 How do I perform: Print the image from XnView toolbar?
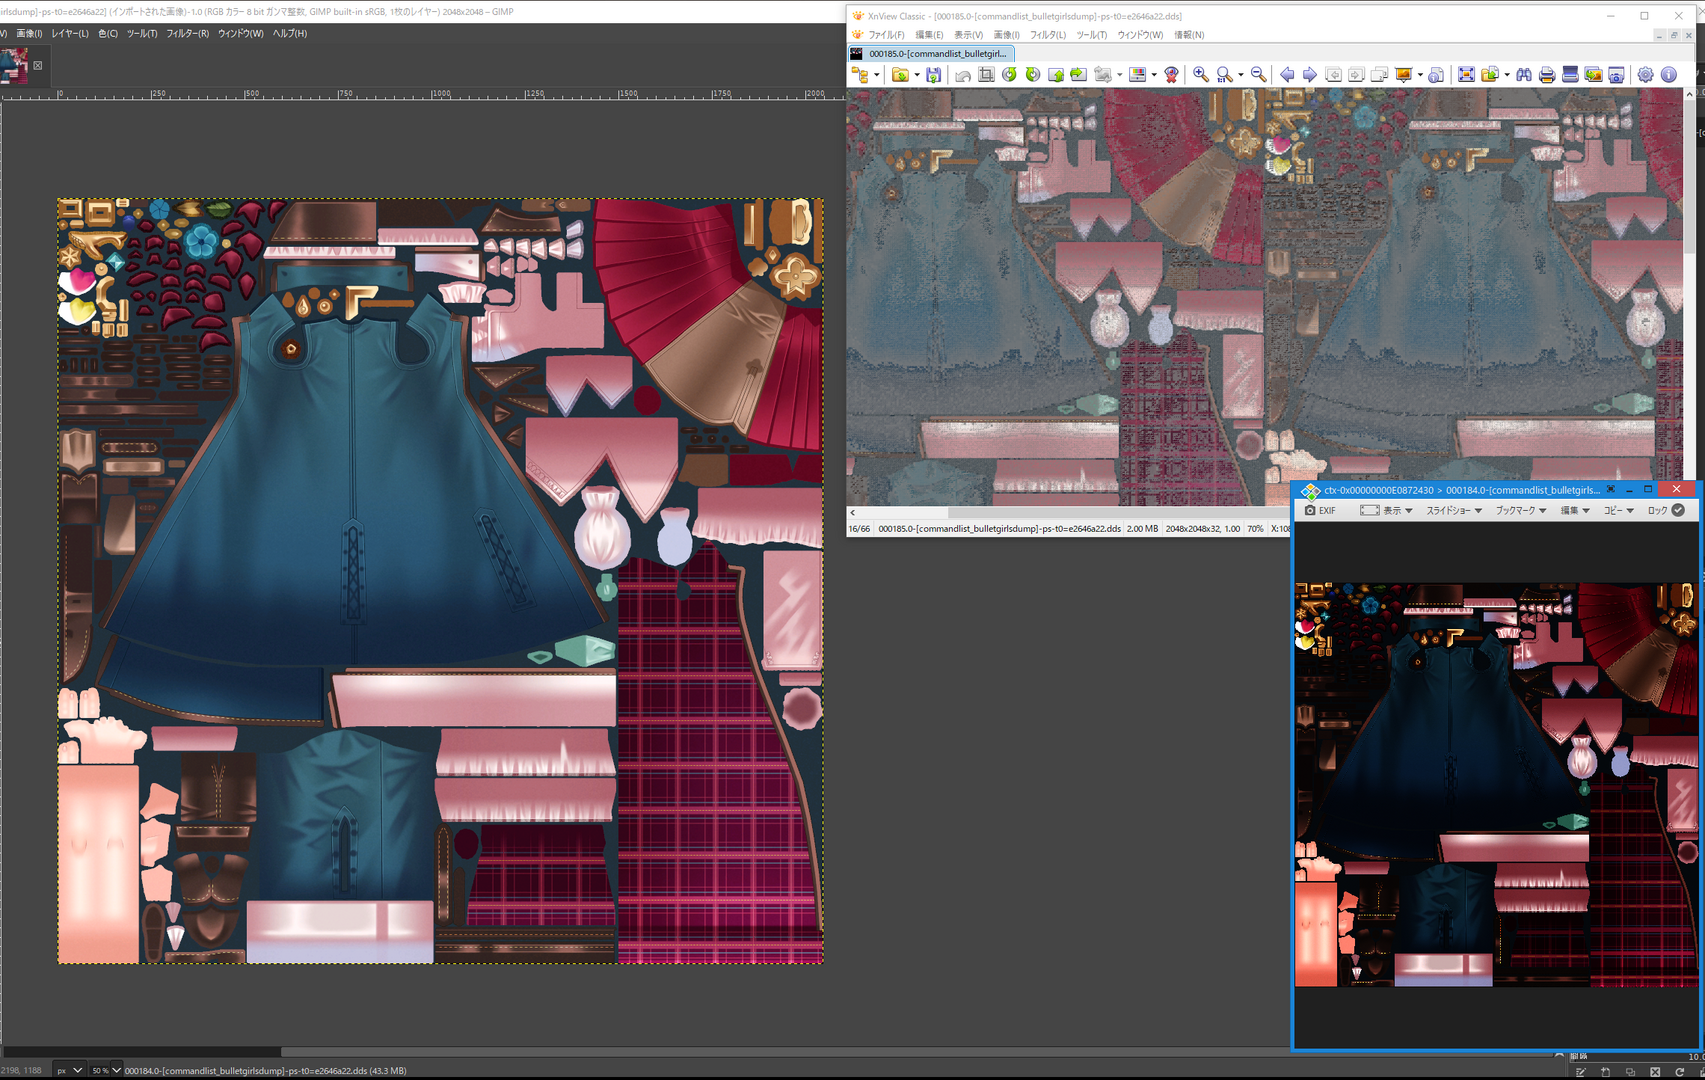(x=1547, y=75)
